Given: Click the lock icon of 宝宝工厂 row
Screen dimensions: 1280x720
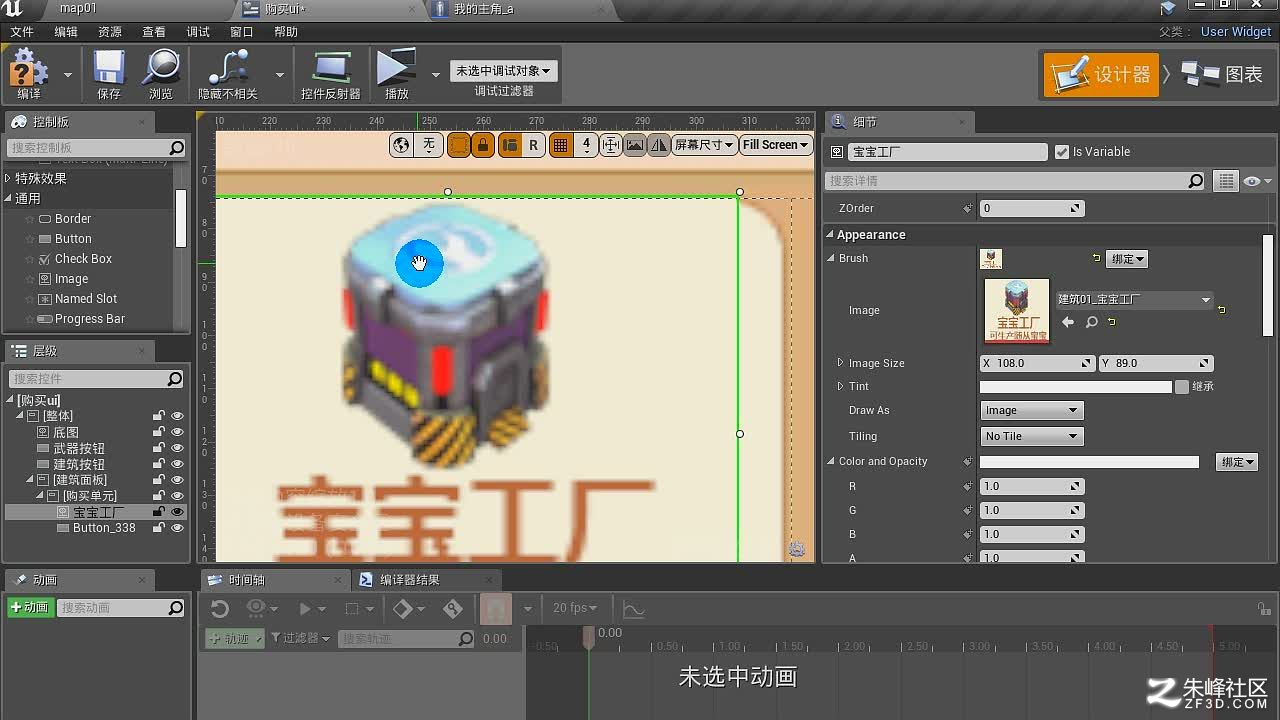Looking at the screenshot, I should 158,512.
